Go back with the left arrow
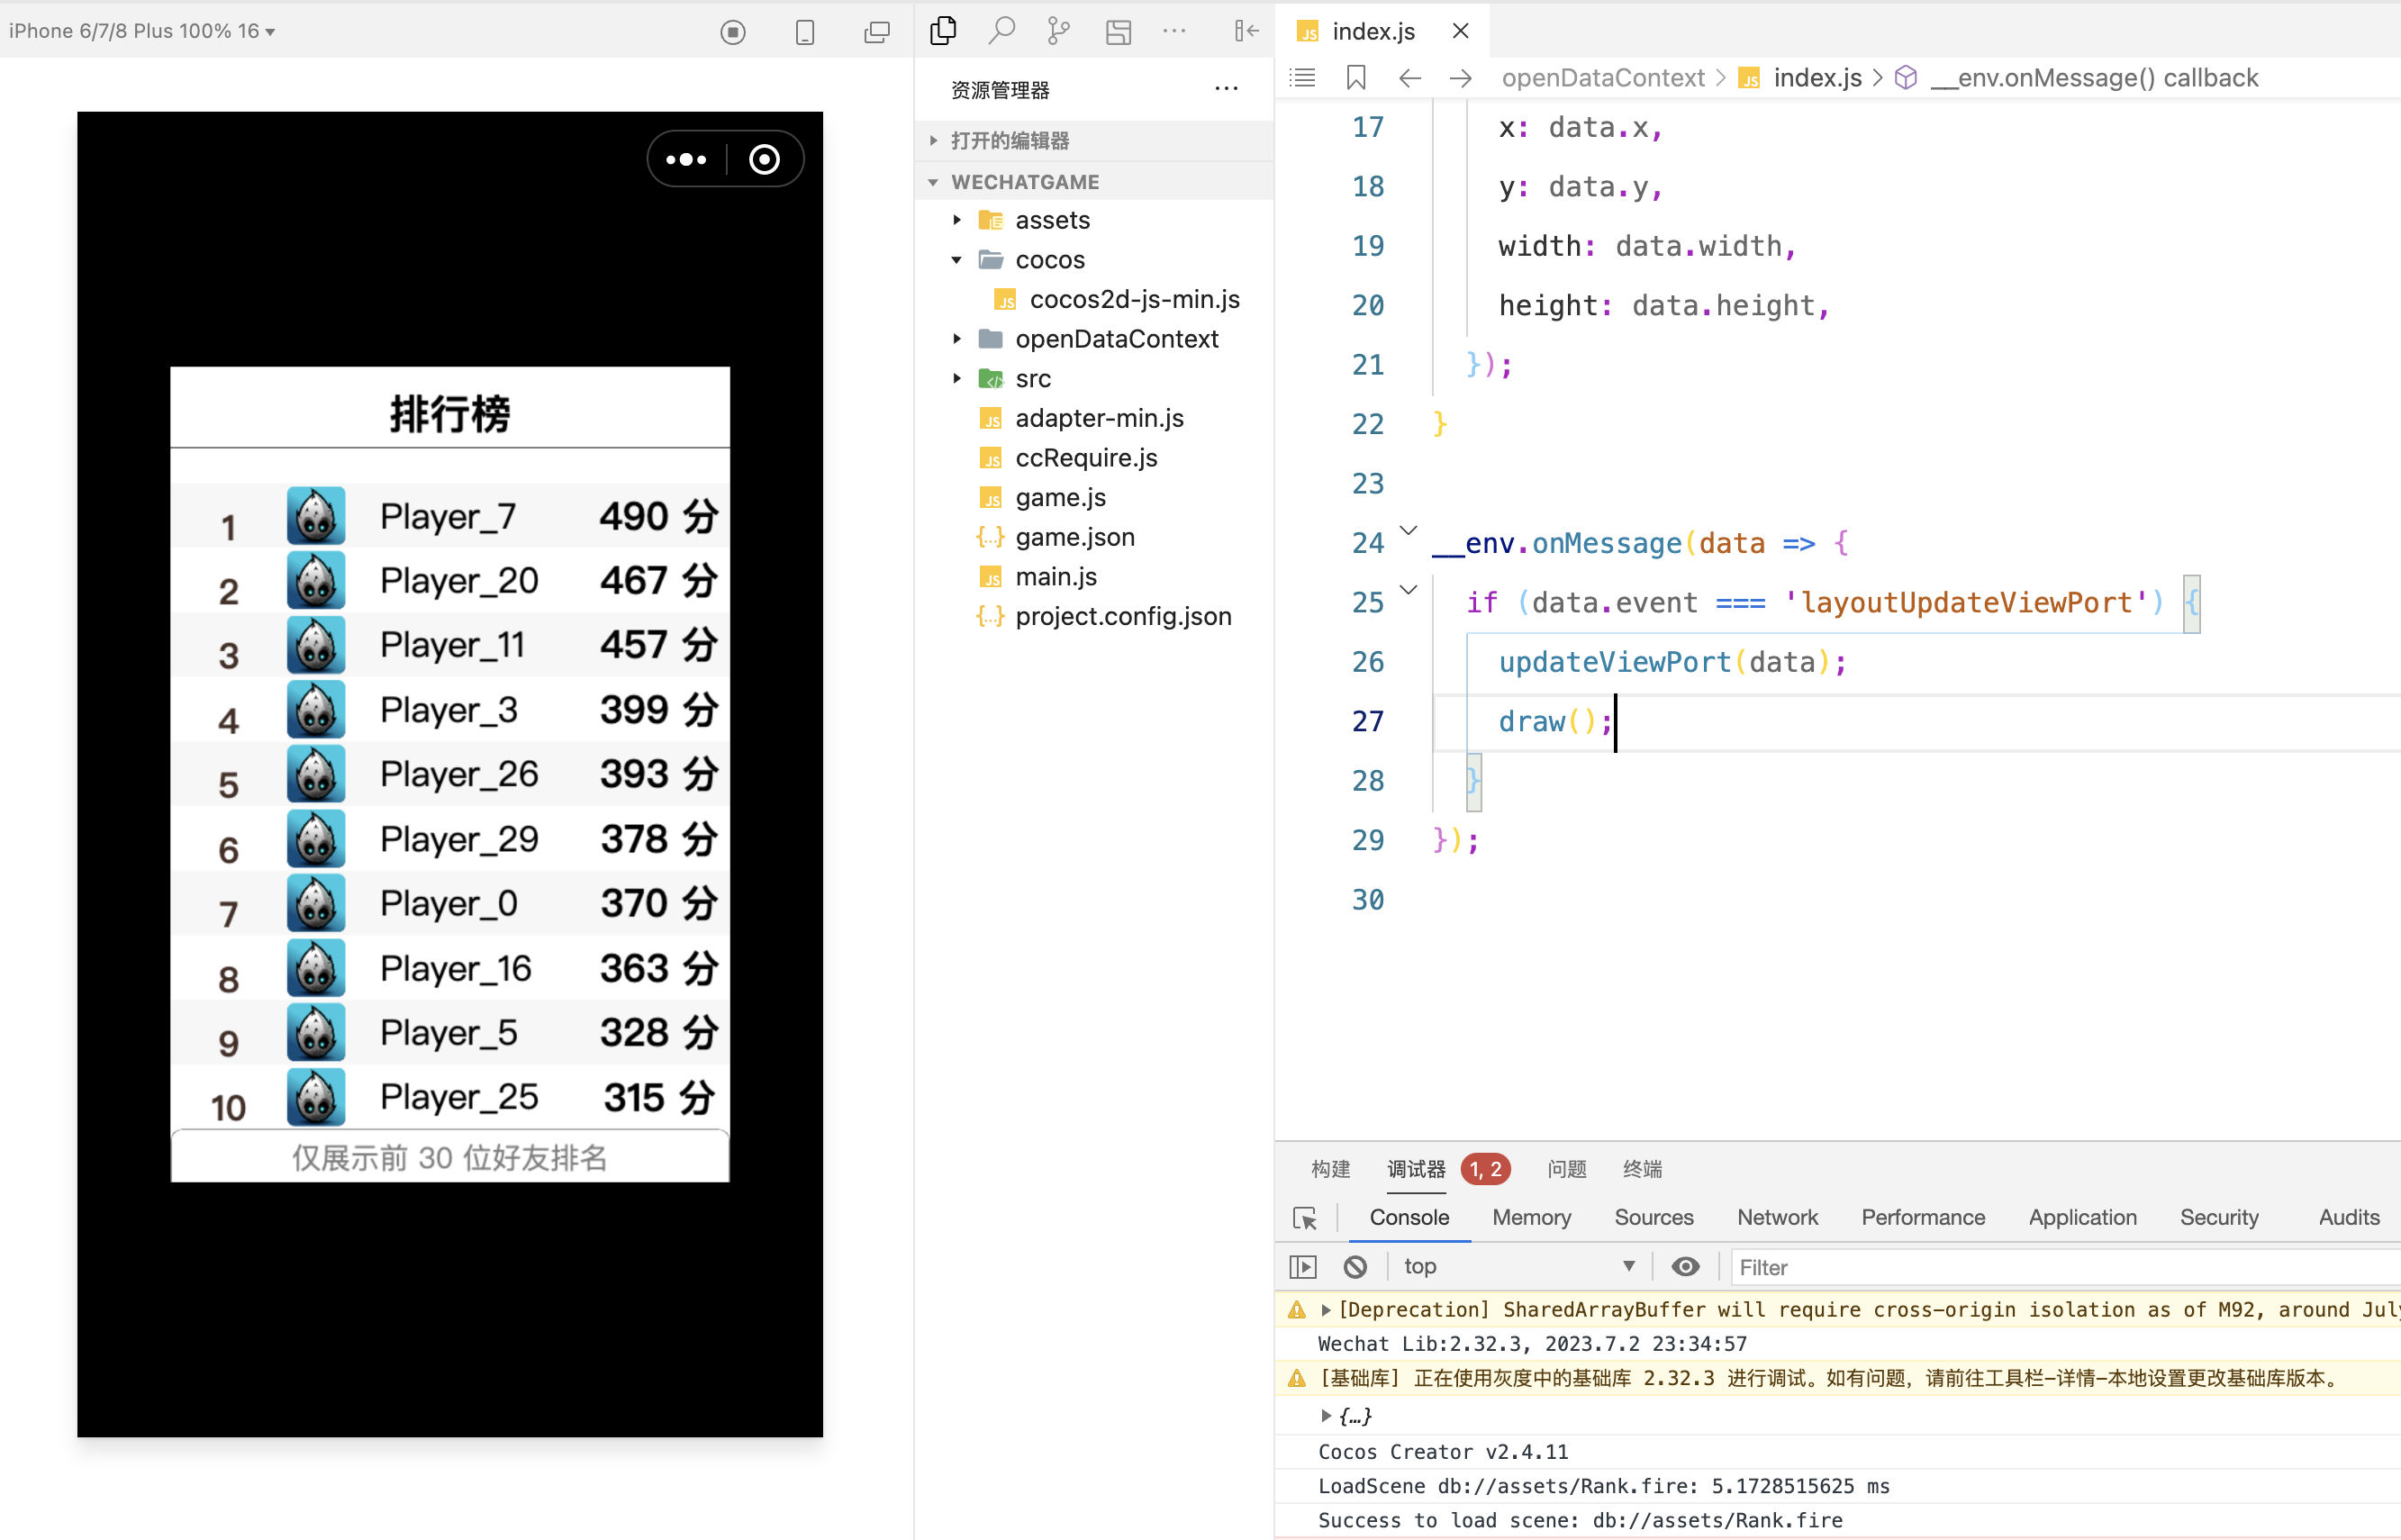 1410,77
